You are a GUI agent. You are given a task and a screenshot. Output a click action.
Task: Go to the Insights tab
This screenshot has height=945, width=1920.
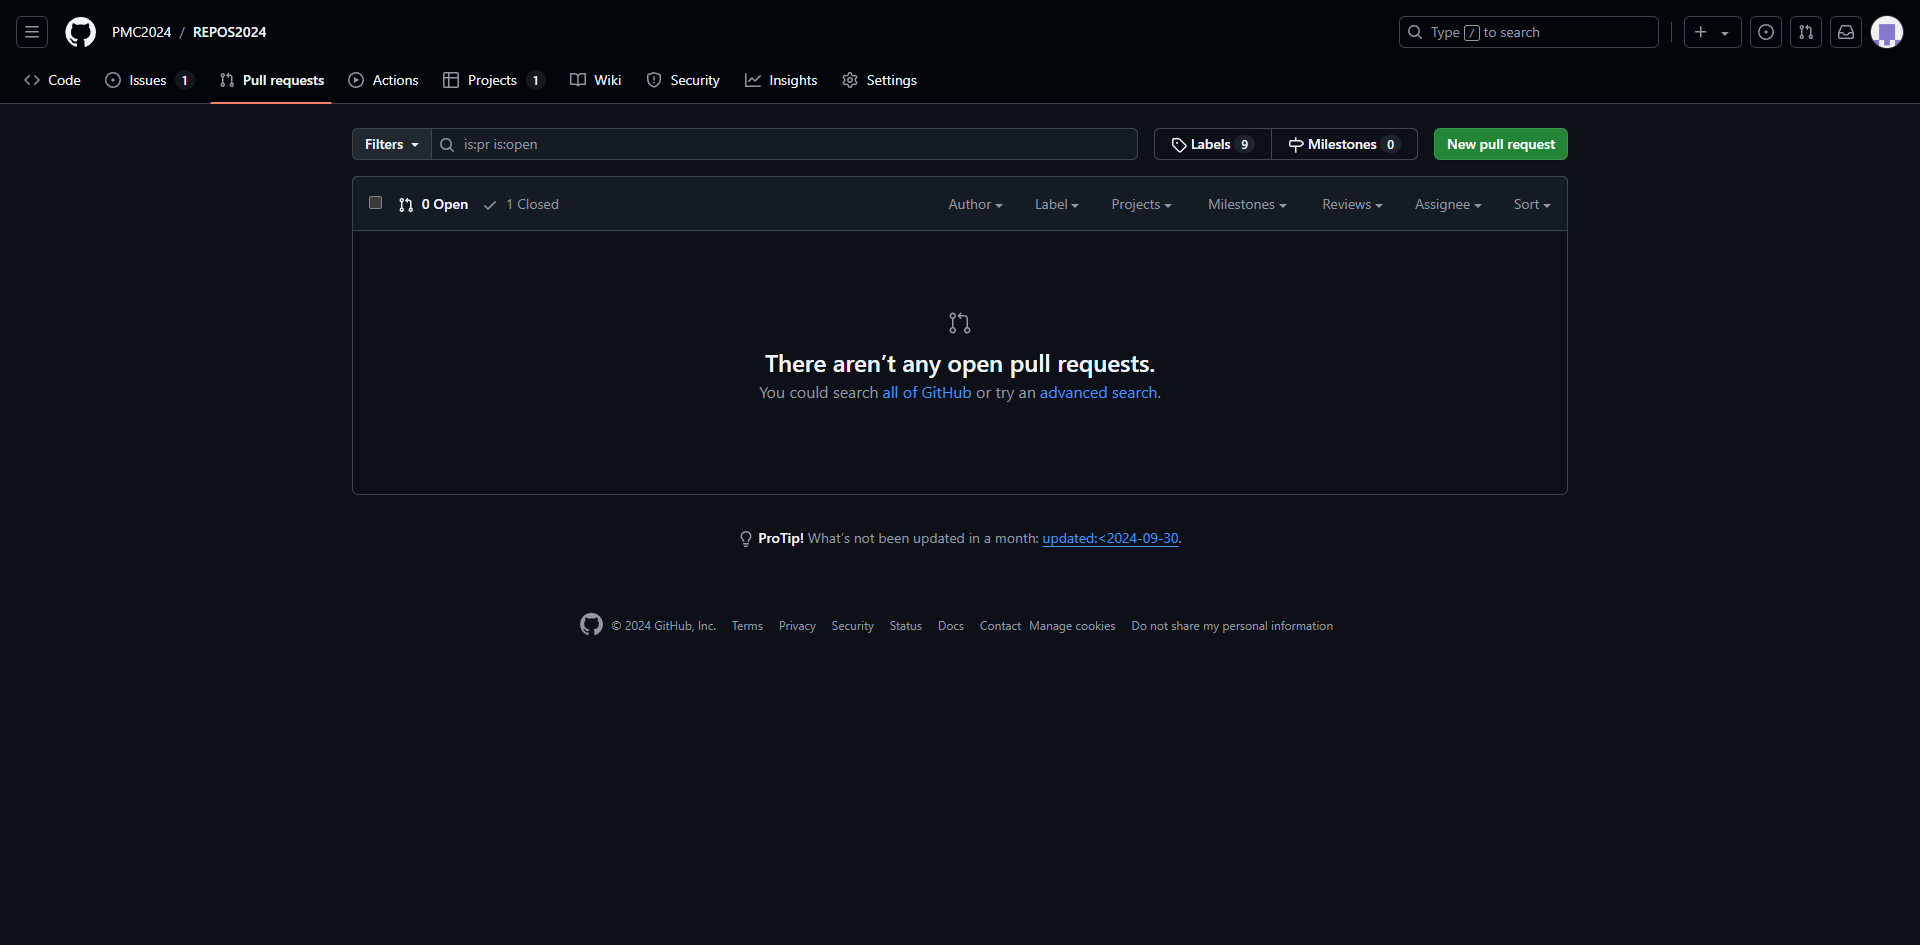click(781, 80)
